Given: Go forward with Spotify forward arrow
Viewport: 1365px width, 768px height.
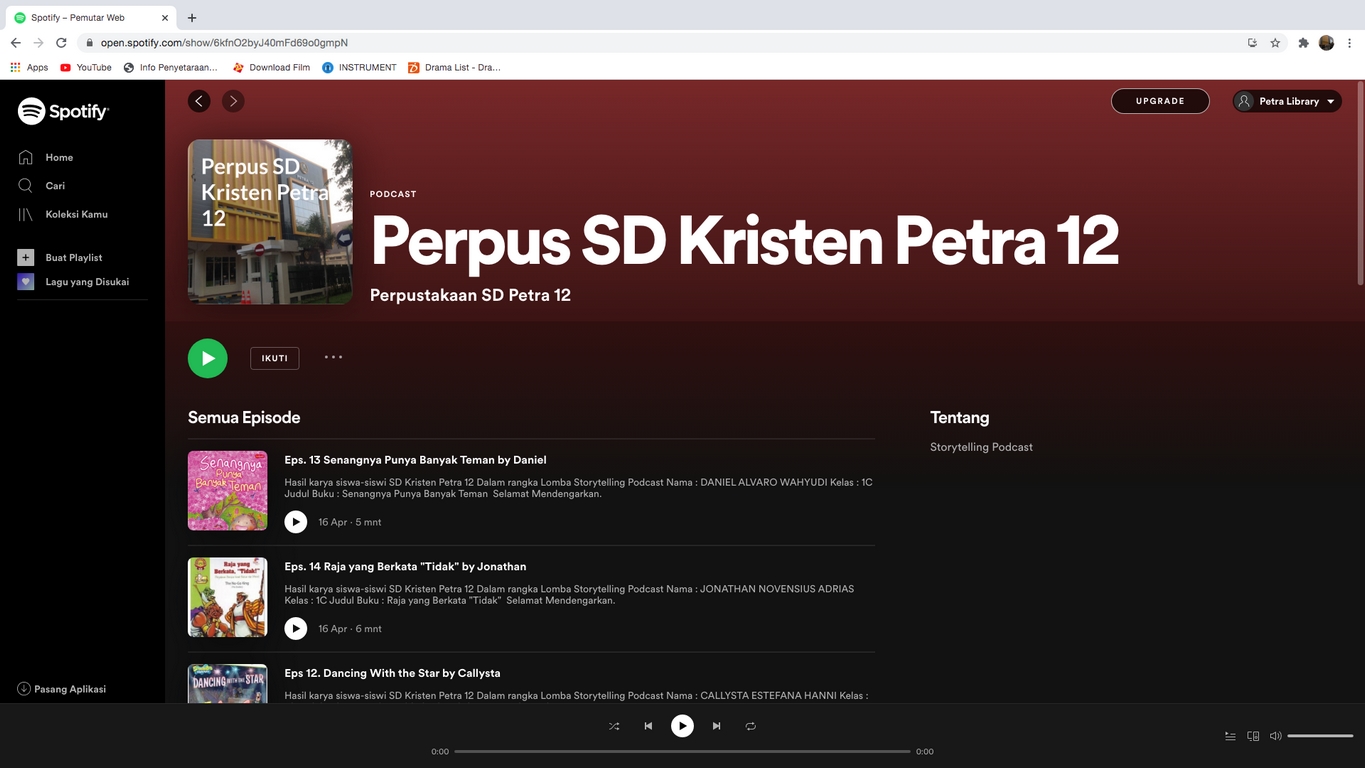Looking at the screenshot, I should [x=233, y=101].
